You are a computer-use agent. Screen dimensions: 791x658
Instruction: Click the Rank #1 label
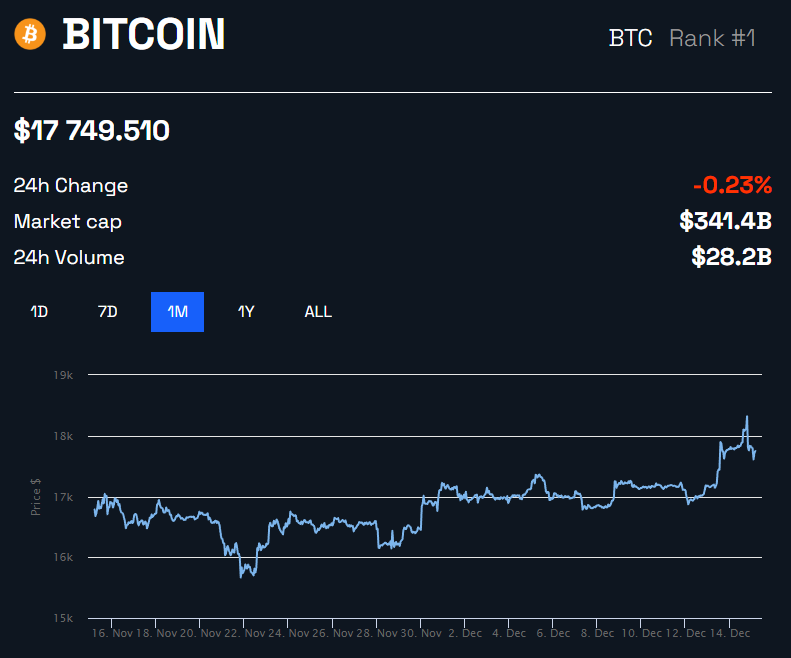[x=712, y=38]
